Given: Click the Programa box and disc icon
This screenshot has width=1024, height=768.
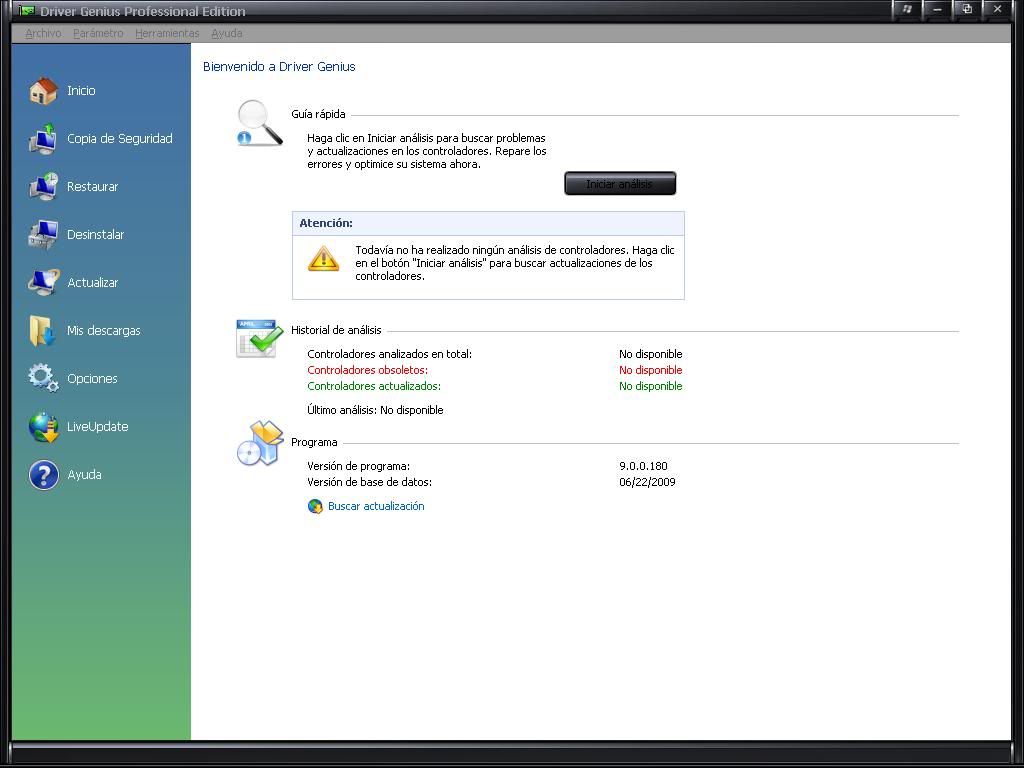Looking at the screenshot, I should [260, 443].
